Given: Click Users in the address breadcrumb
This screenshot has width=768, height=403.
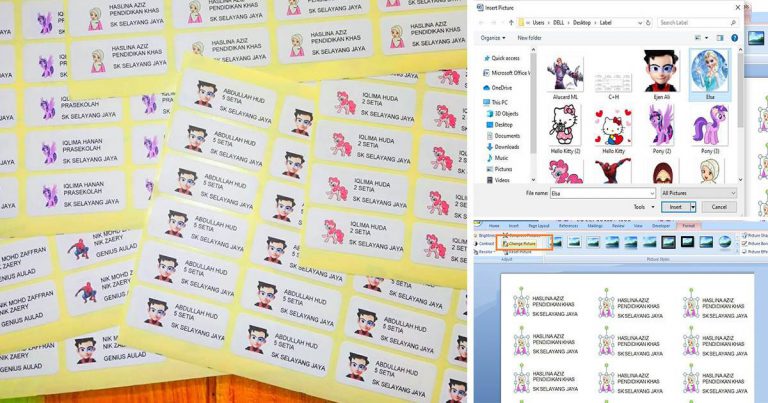Looking at the screenshot, I should (x=538, y=23).
